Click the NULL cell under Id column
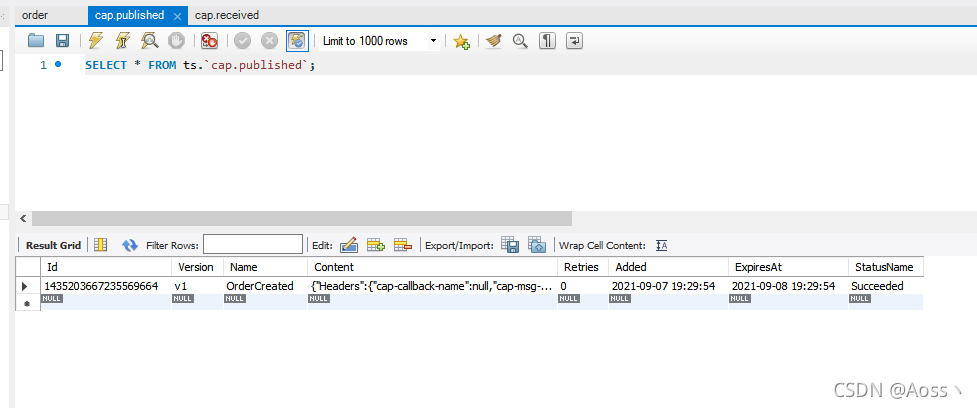 click(x=106, y=302)
